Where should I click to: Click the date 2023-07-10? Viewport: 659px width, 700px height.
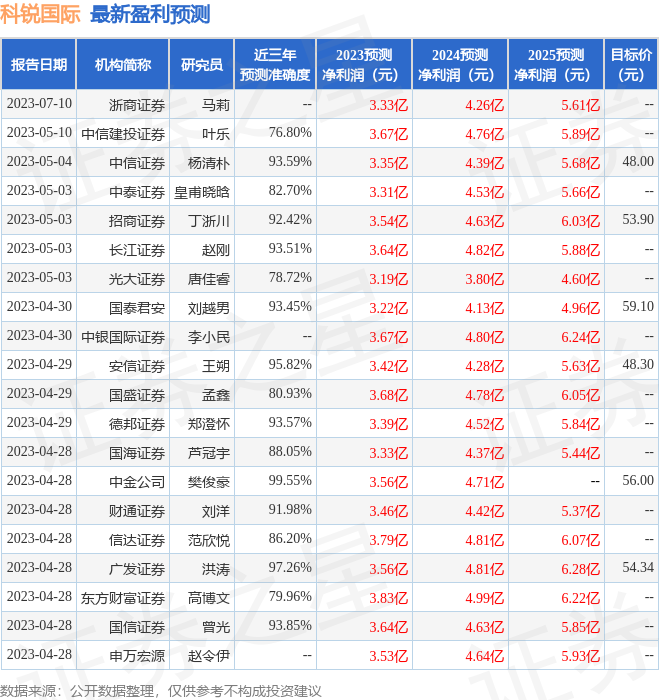tap(39, 104)
